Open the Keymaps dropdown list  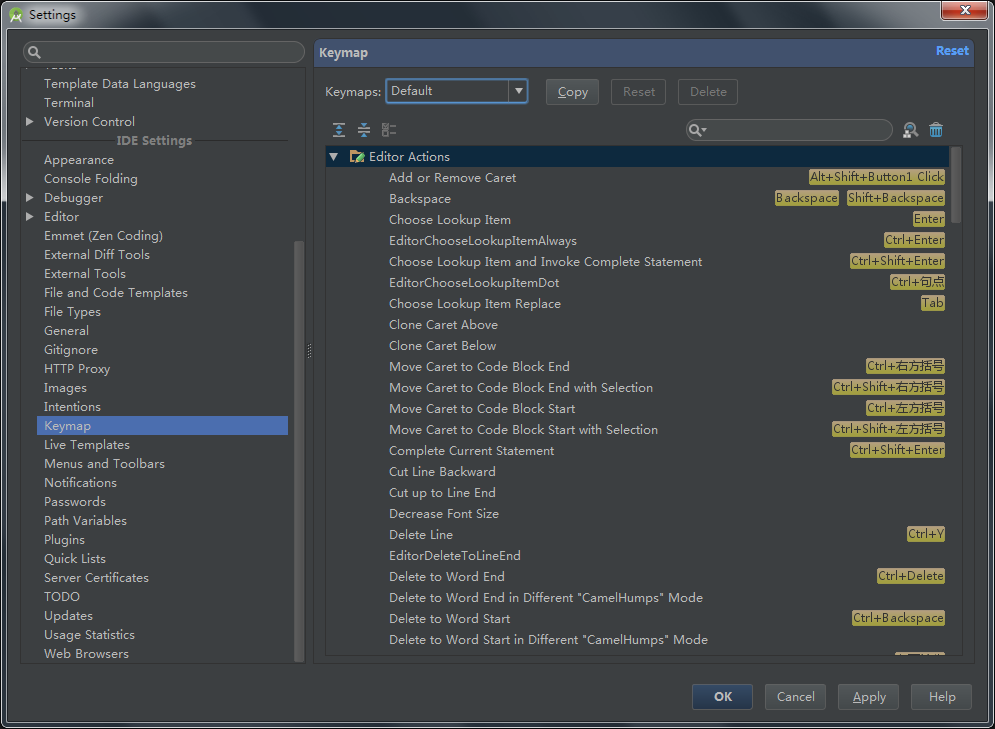[x=518, y=91]
